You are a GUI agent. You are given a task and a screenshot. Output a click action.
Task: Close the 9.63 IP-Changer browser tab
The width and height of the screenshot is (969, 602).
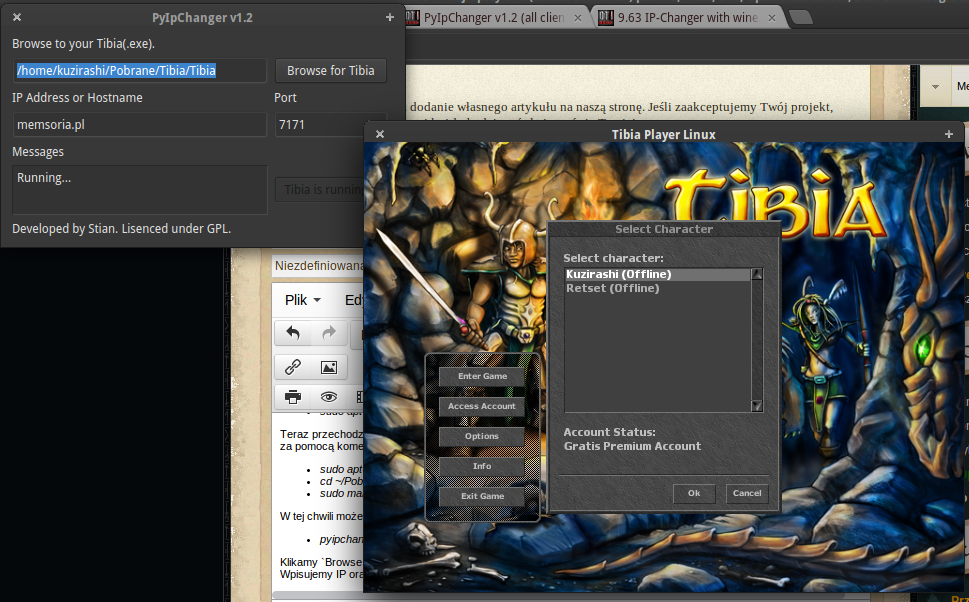click(771, 18)
